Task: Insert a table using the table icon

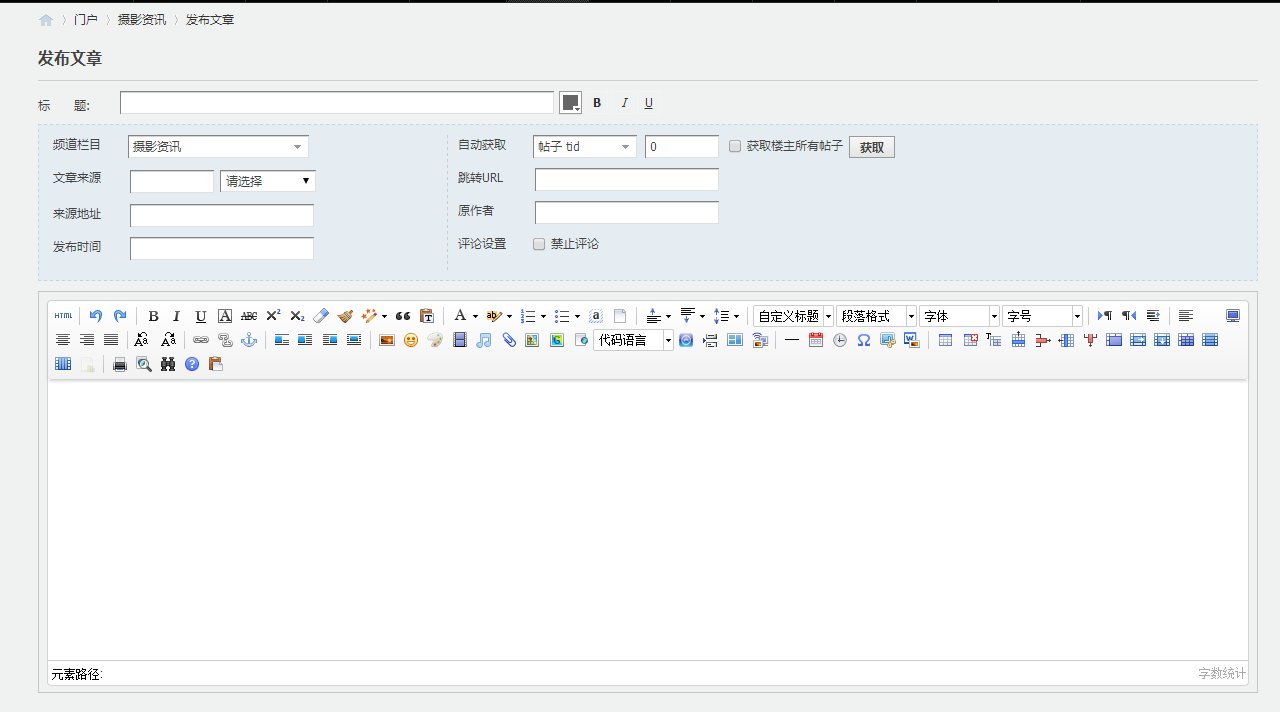Action: 945,340
